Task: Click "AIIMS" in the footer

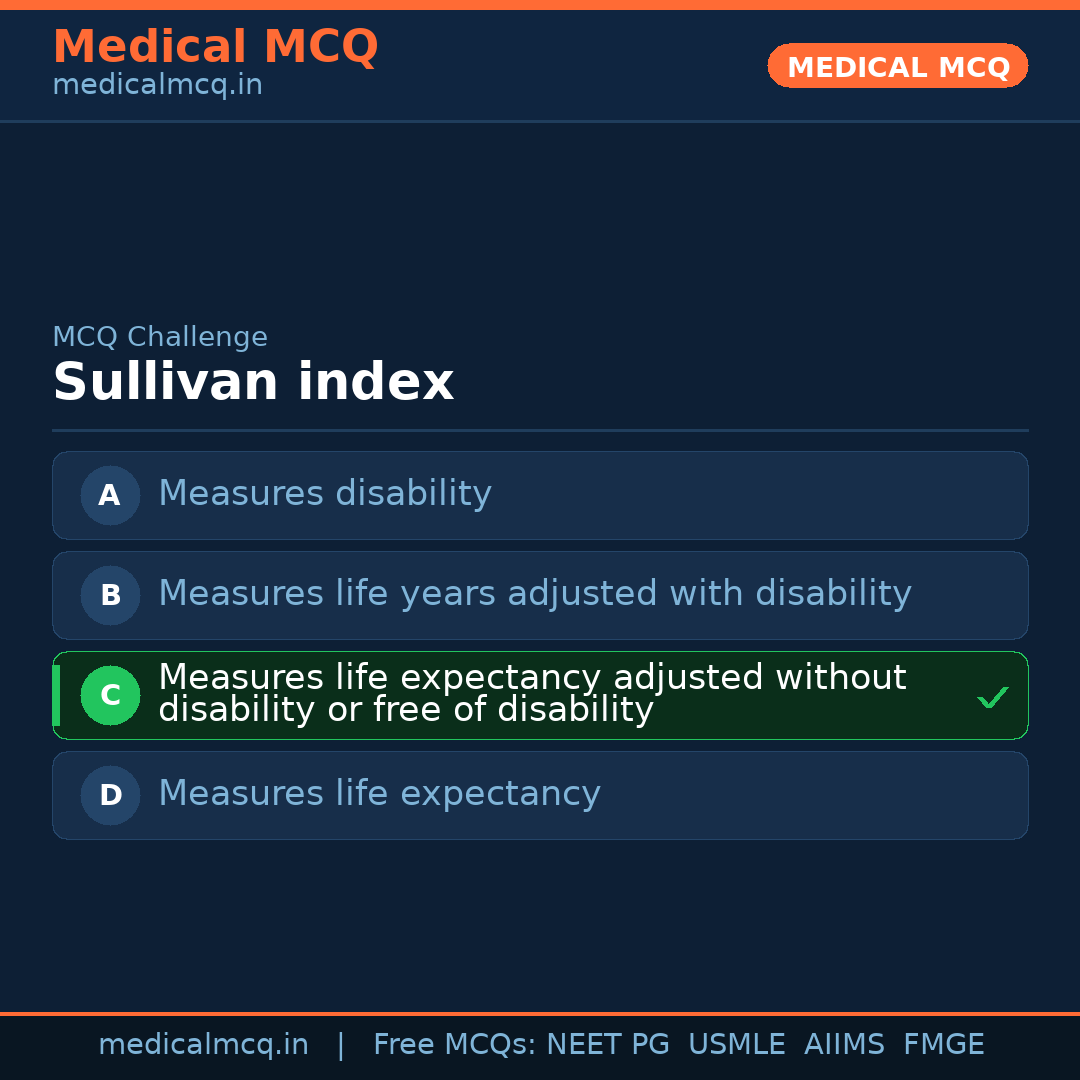Action: coord(844,1045)
